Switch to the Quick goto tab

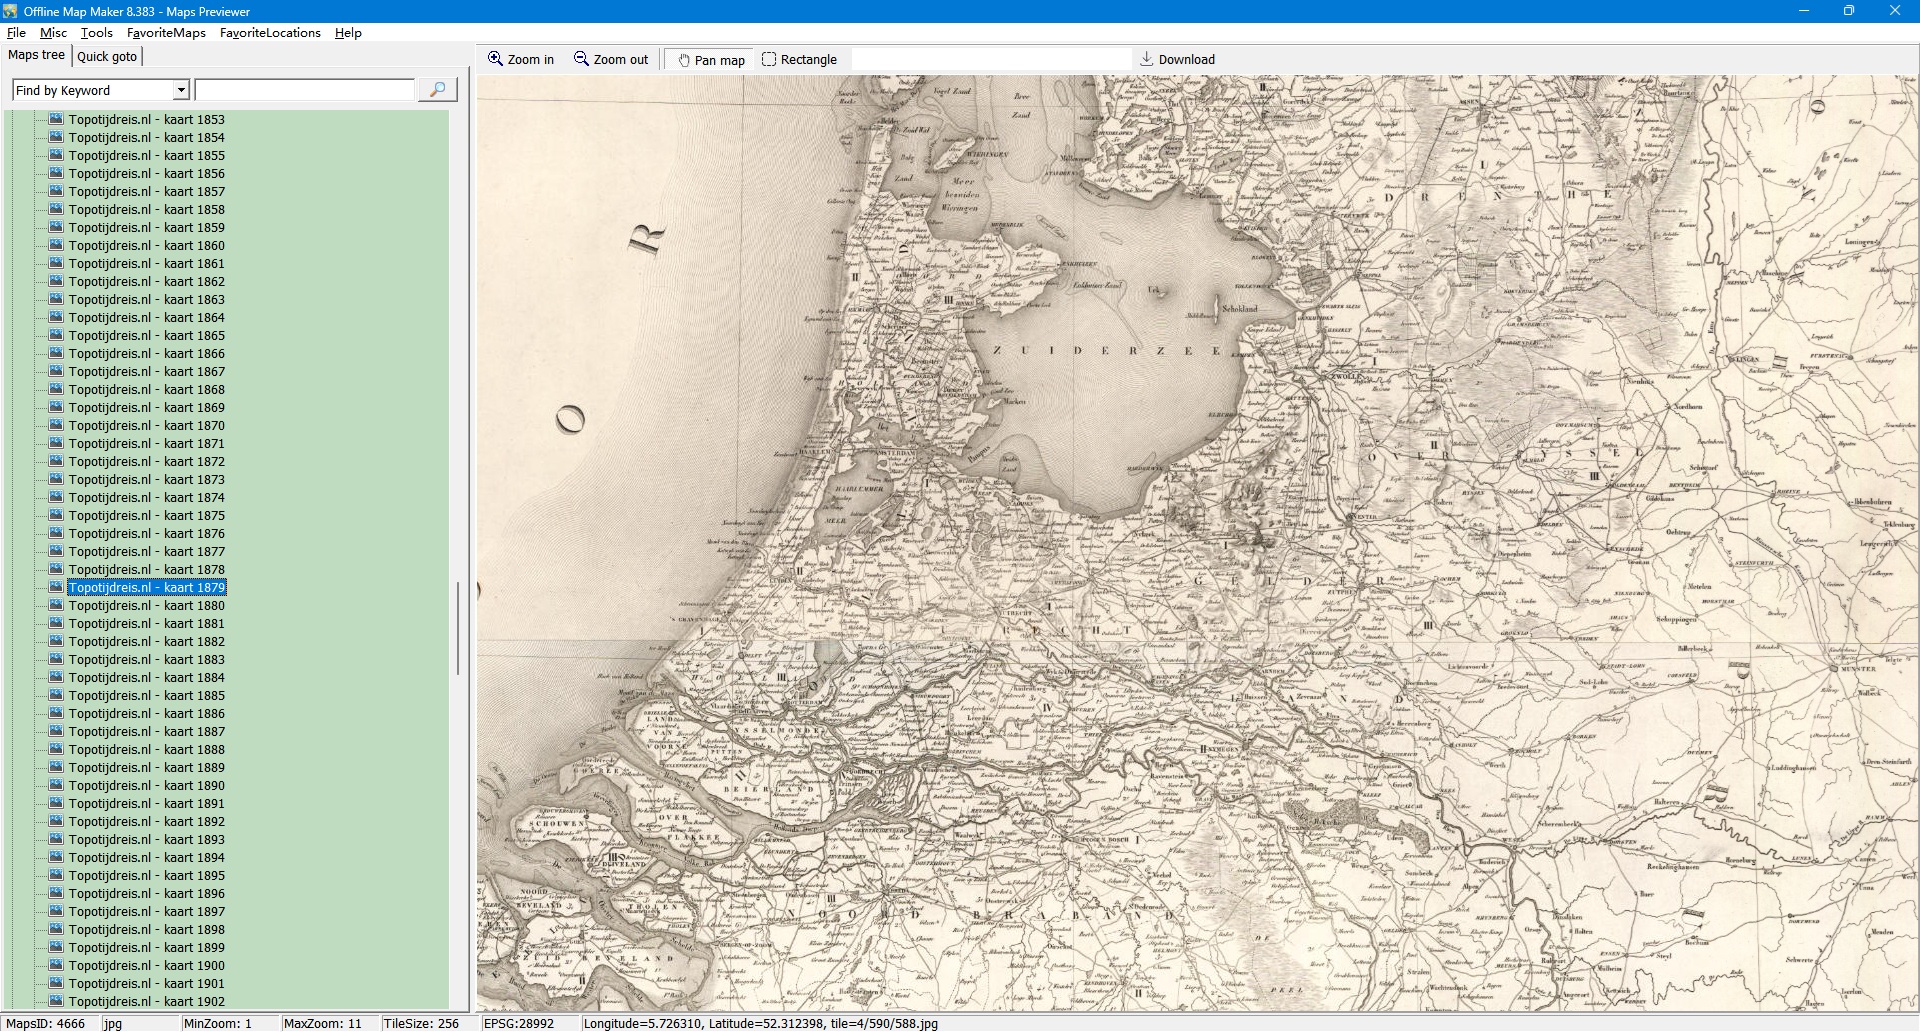pyautogui.click(x=107, y=56)
